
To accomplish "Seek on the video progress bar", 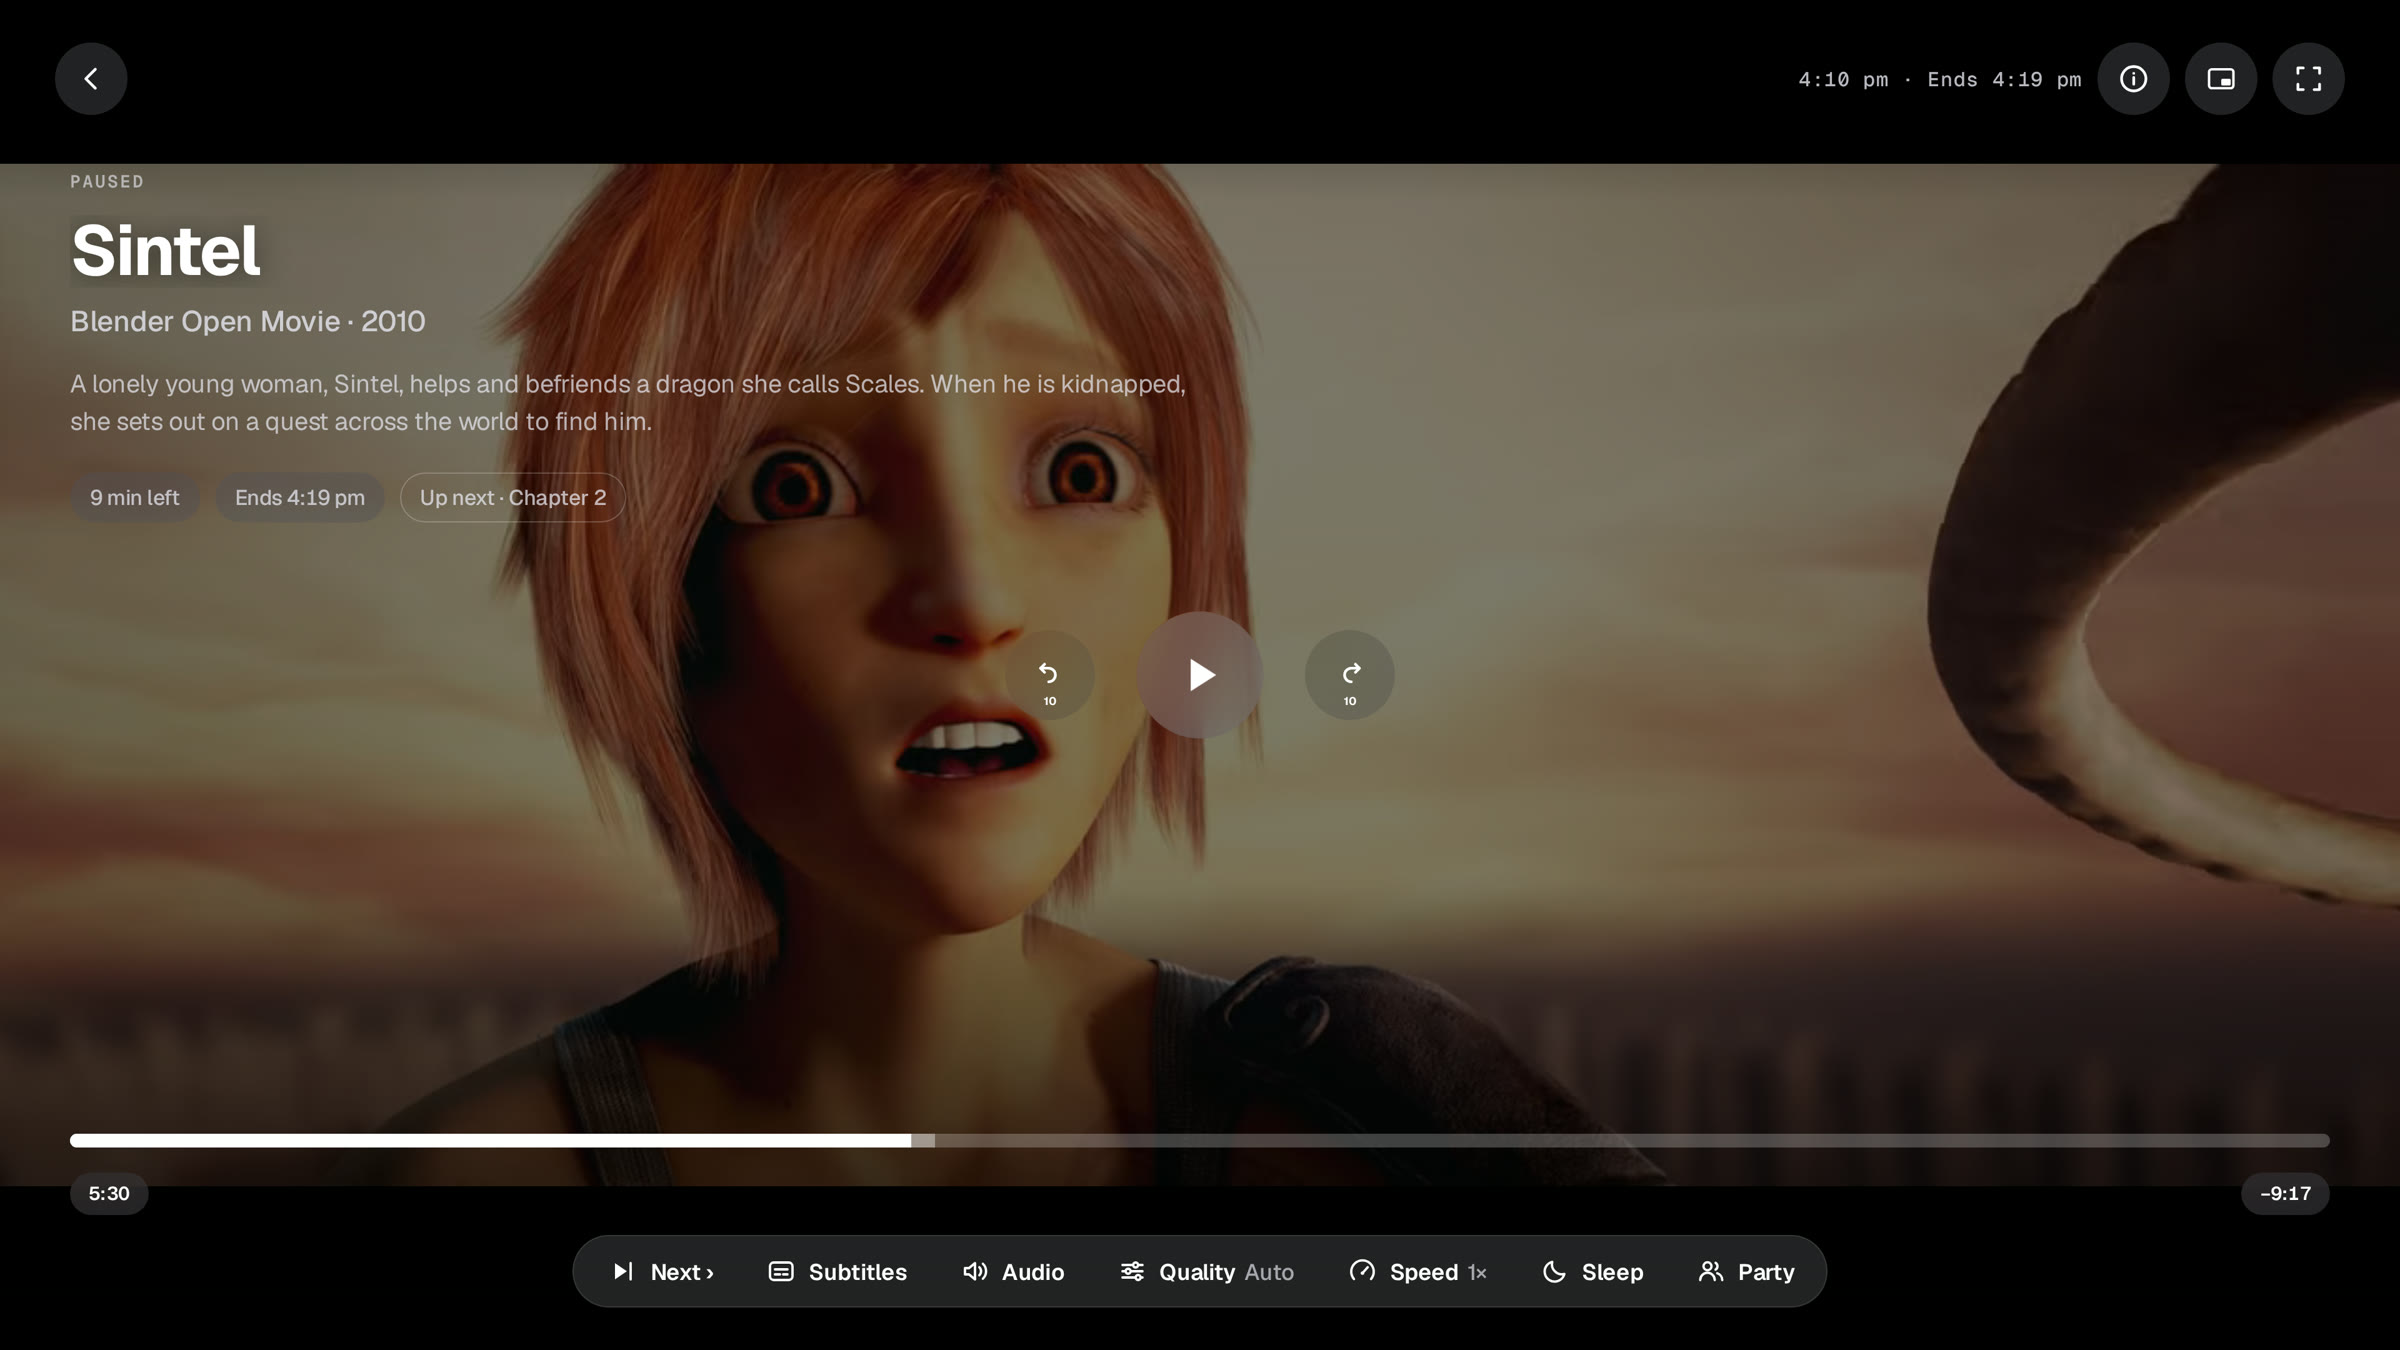I will point(1200,1141).
